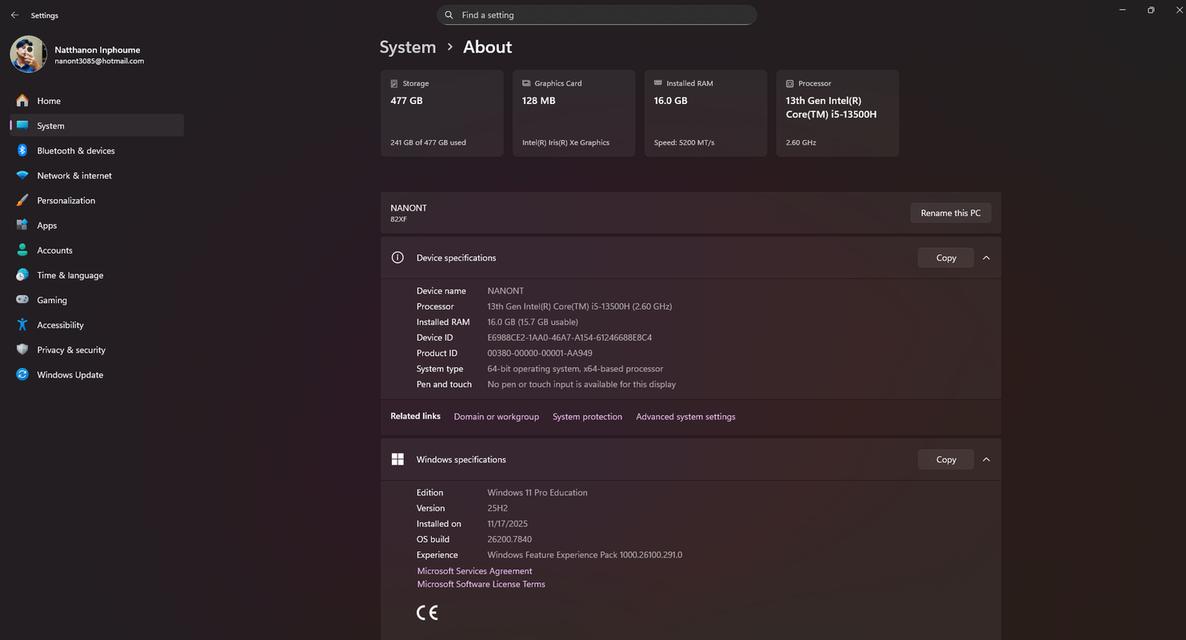The image size is (1186, 640).
Task: Click the back arrow in title bar
Action: 14,15
